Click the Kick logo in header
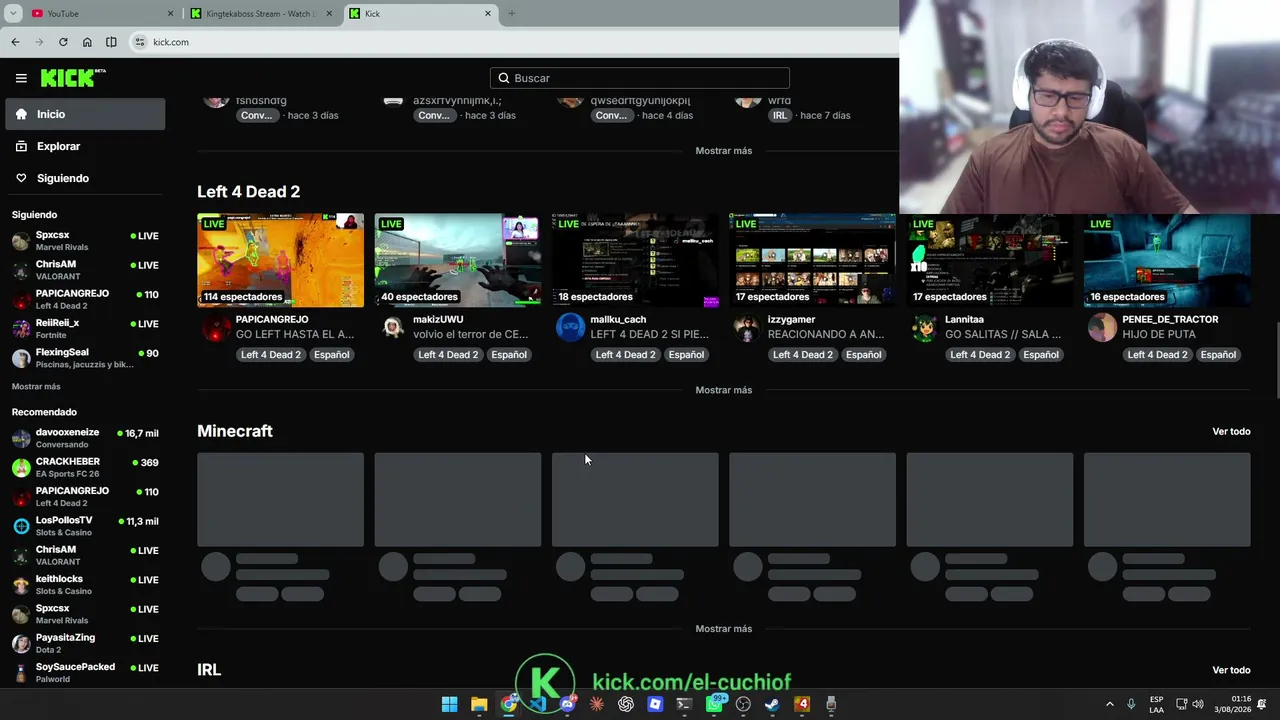This screenshot has height=720, width=1280. pos(73,78)
